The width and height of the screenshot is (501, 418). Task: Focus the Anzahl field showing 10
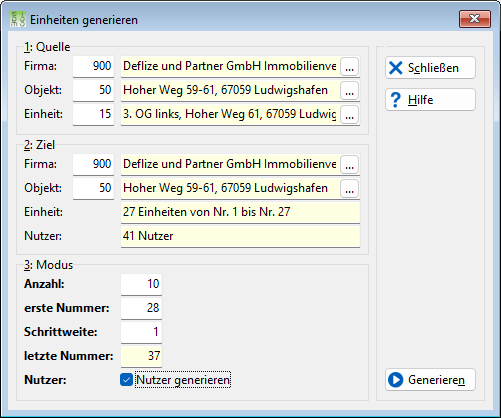pos(141,284)
